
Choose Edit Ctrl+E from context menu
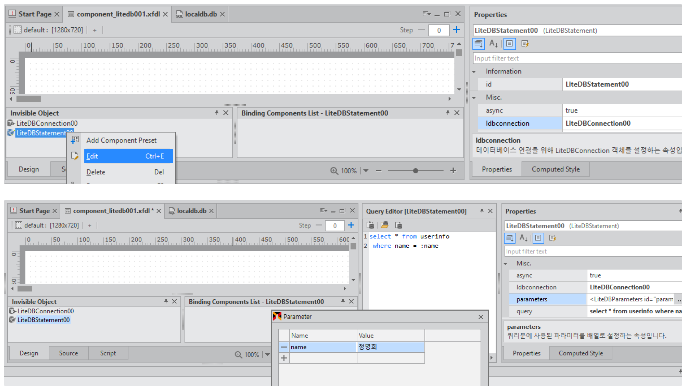click(128, 156)
